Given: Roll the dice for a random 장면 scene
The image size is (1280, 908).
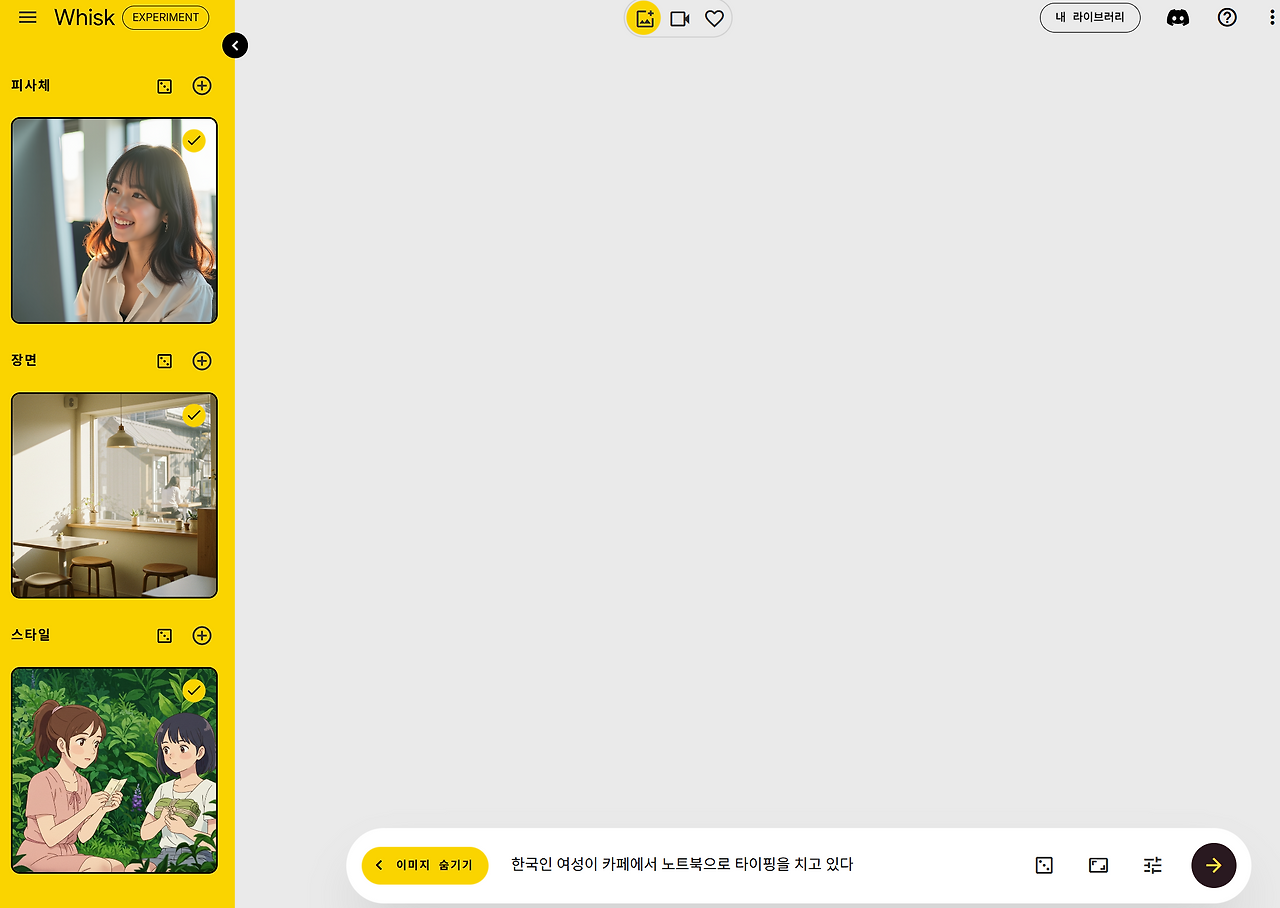Looking at the screenshot, I should click(164, 361).
